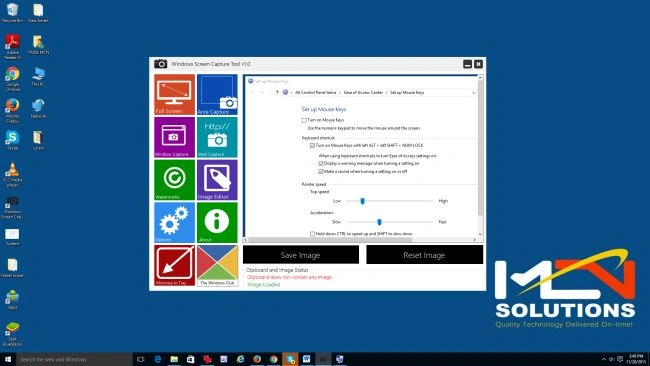Toggle Make a sound checkbox

pyautogui.click(x=320, y=171)
